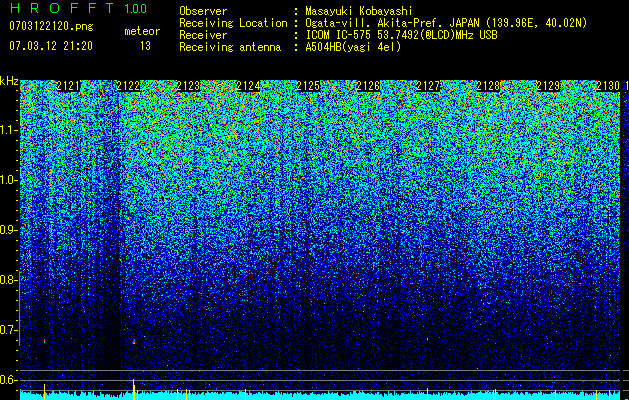Click the 2129 time marker
Screen dimensions: 629x400
(x=548, y=86)
